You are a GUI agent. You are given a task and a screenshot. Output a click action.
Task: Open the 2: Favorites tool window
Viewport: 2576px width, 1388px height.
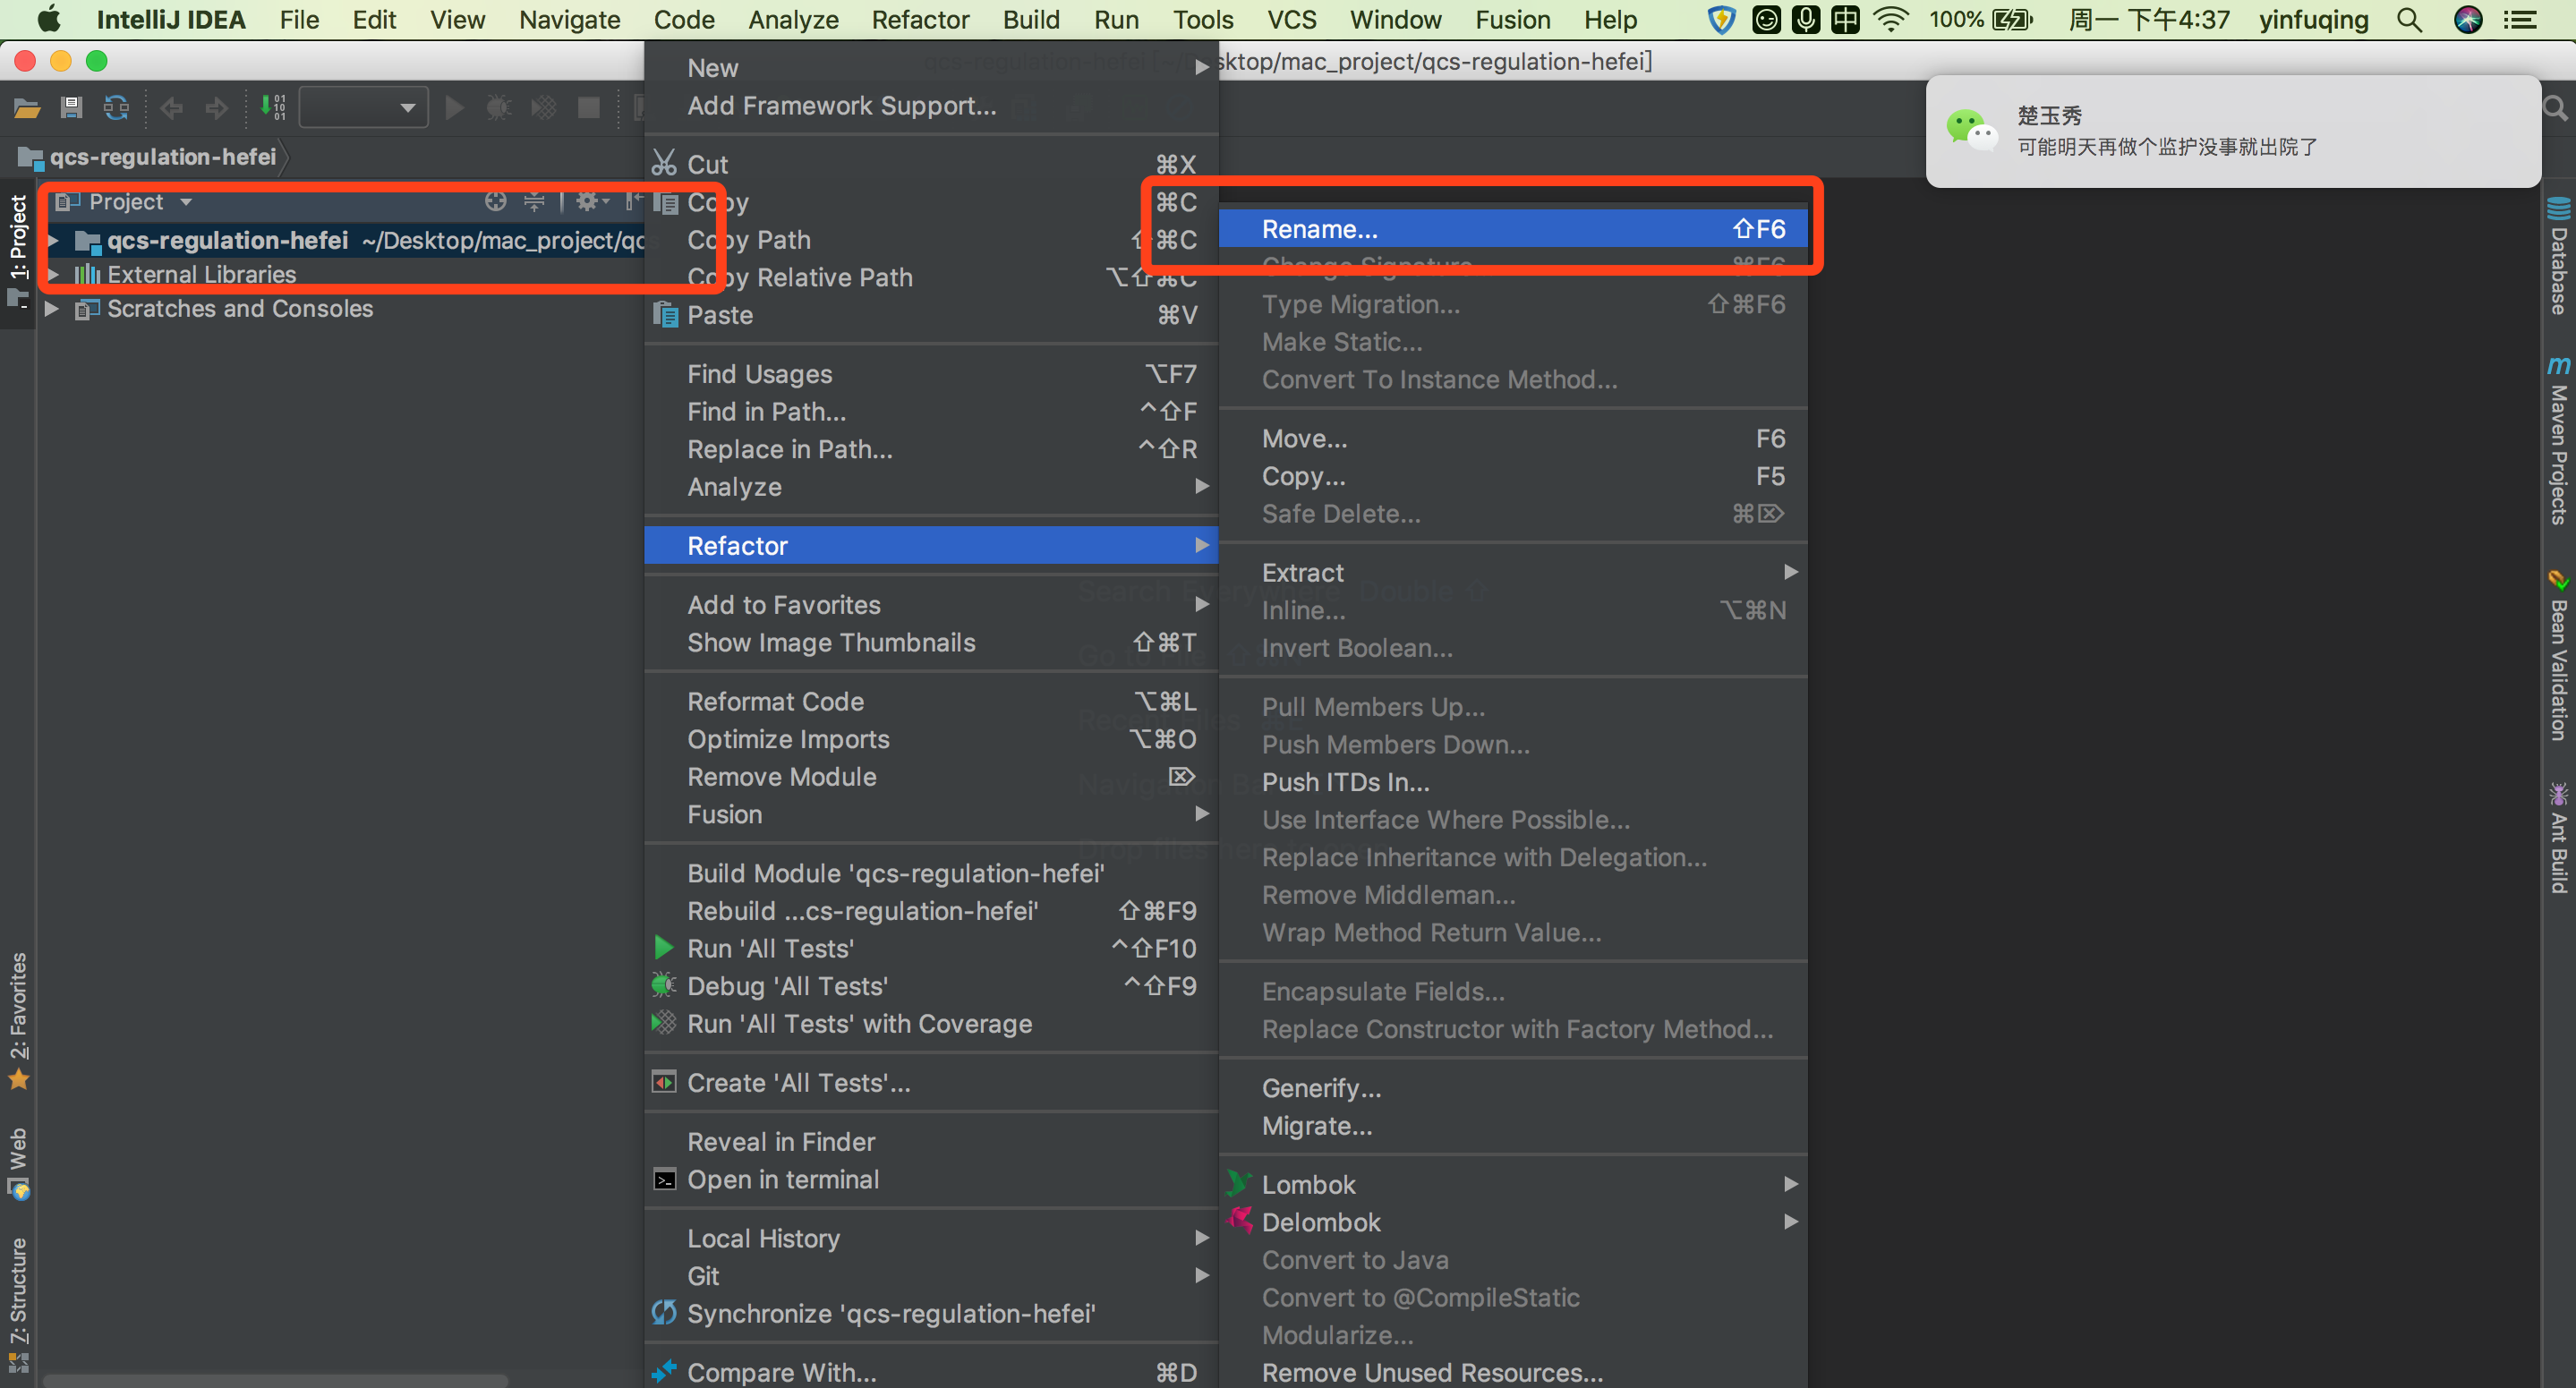point(18,1020)
